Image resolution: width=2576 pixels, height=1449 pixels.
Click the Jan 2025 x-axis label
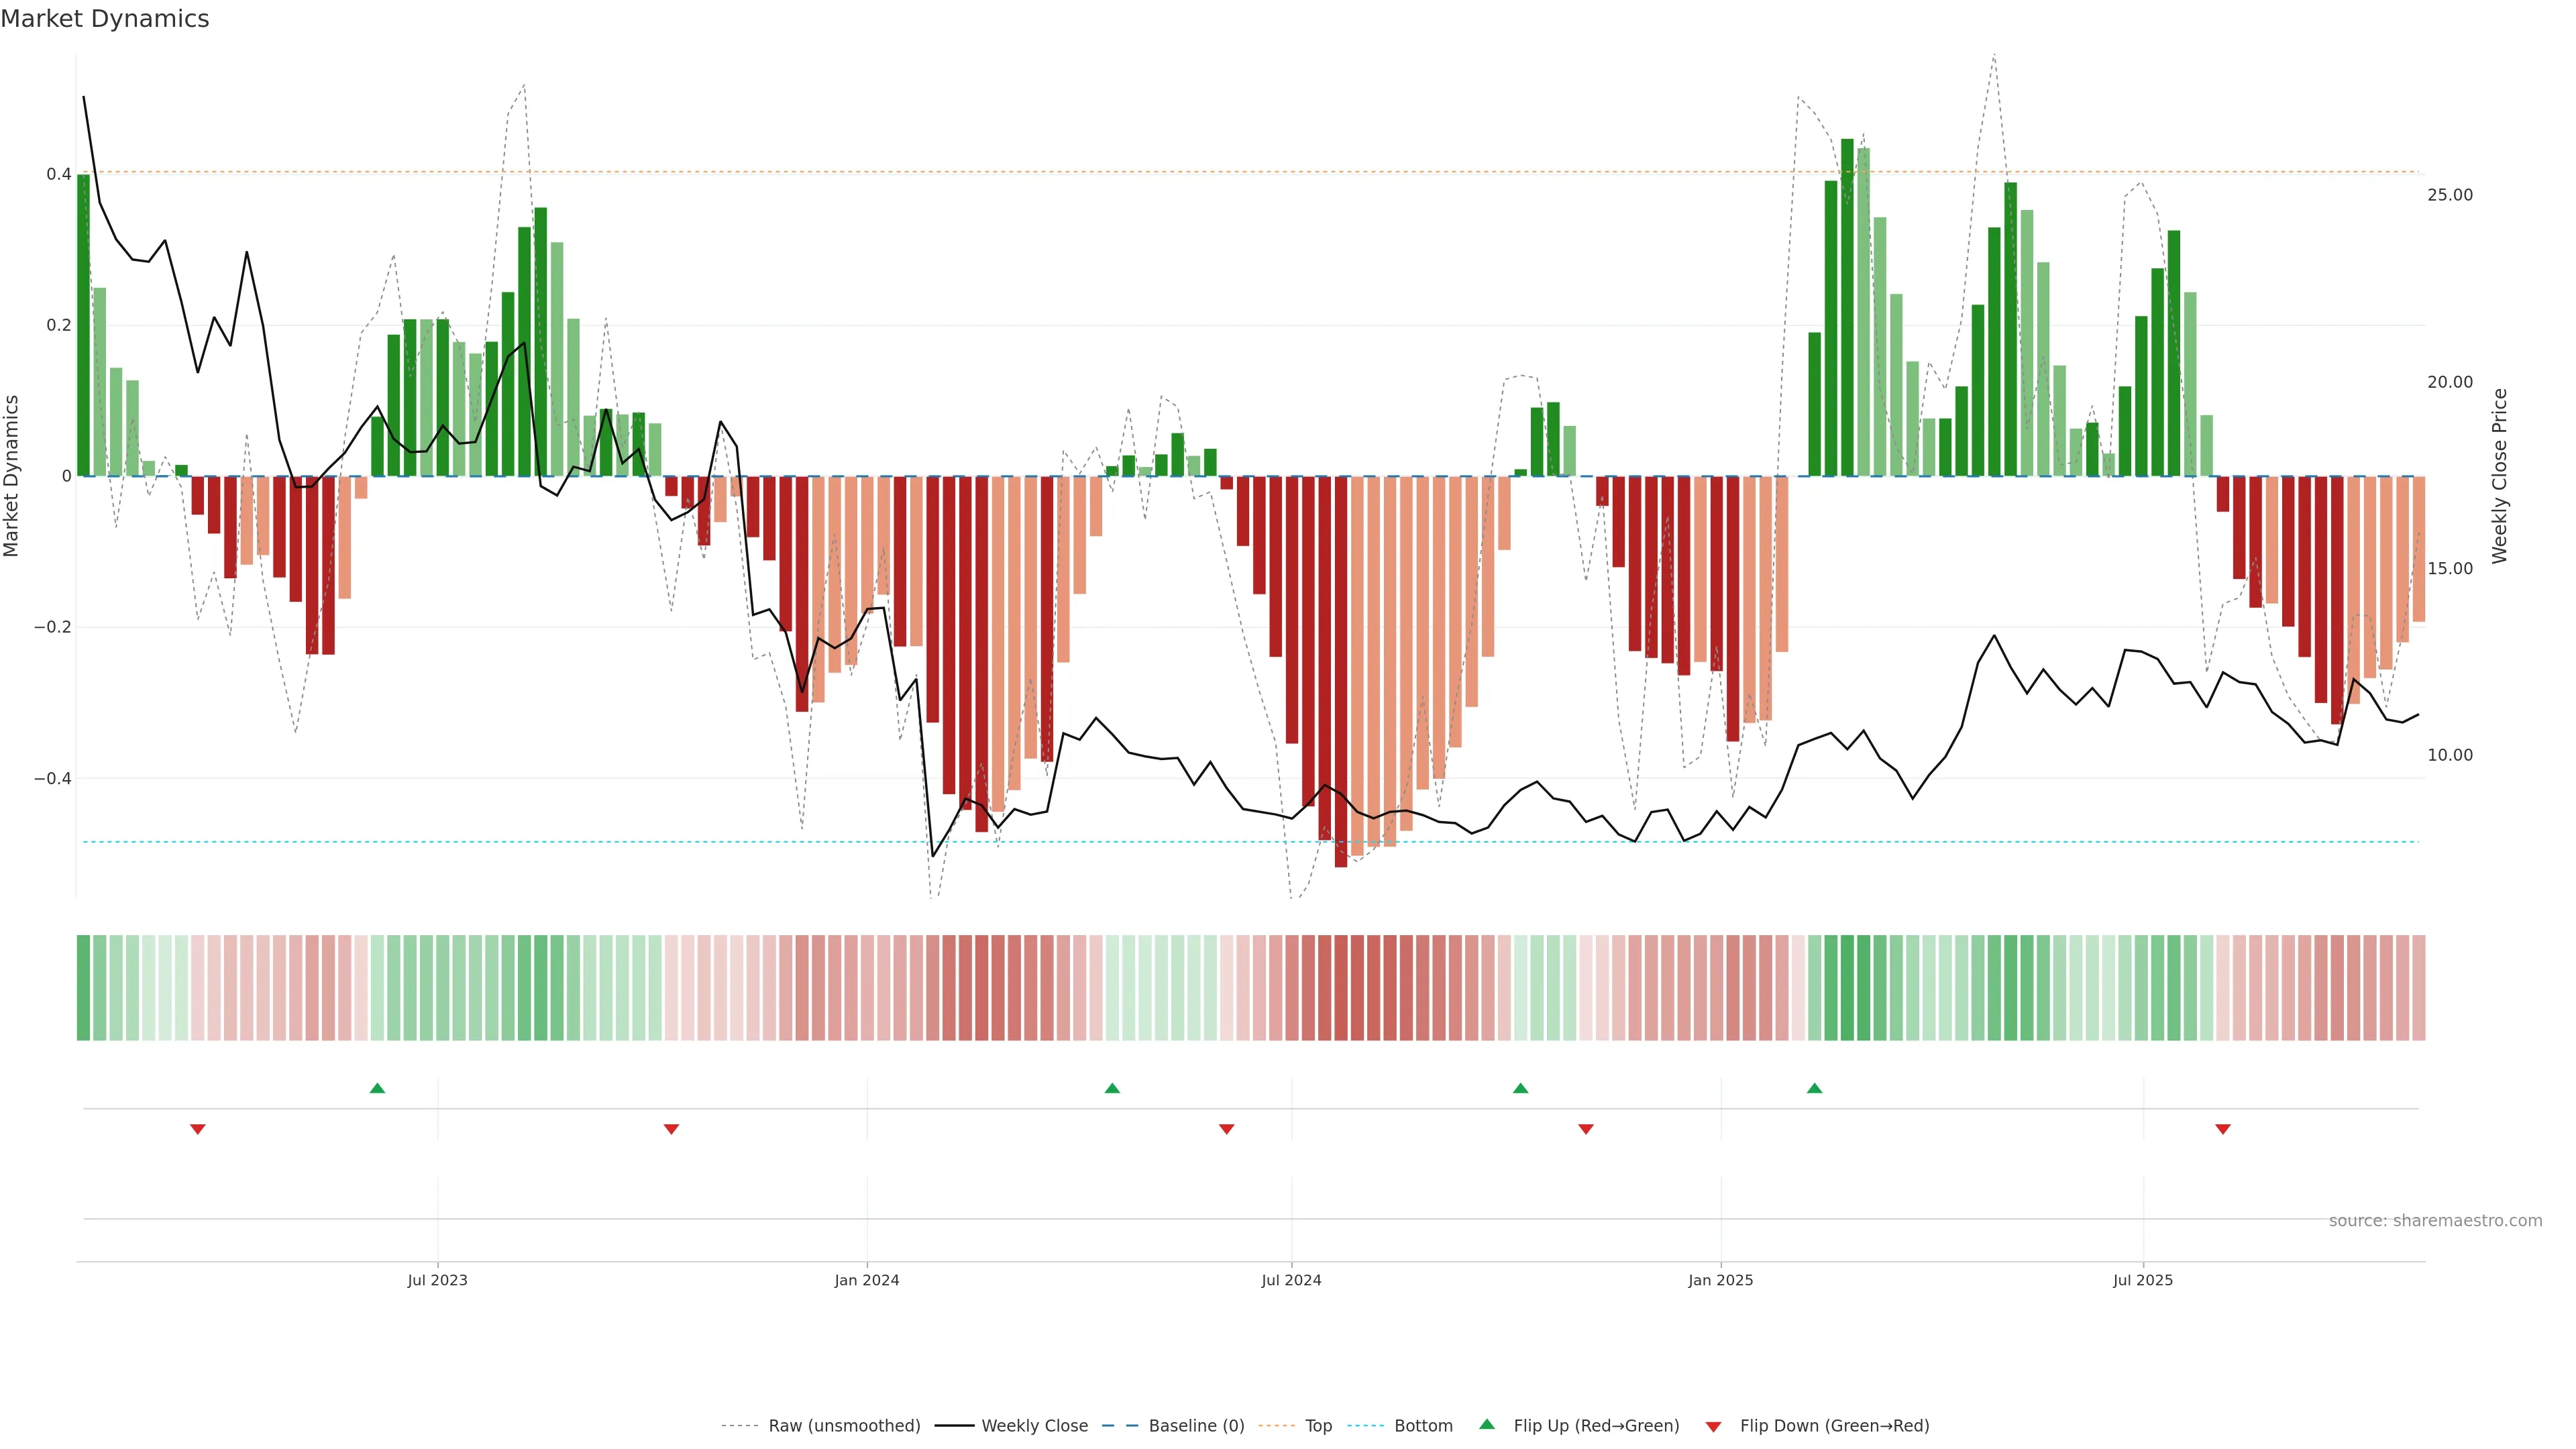point(1720,1280)
